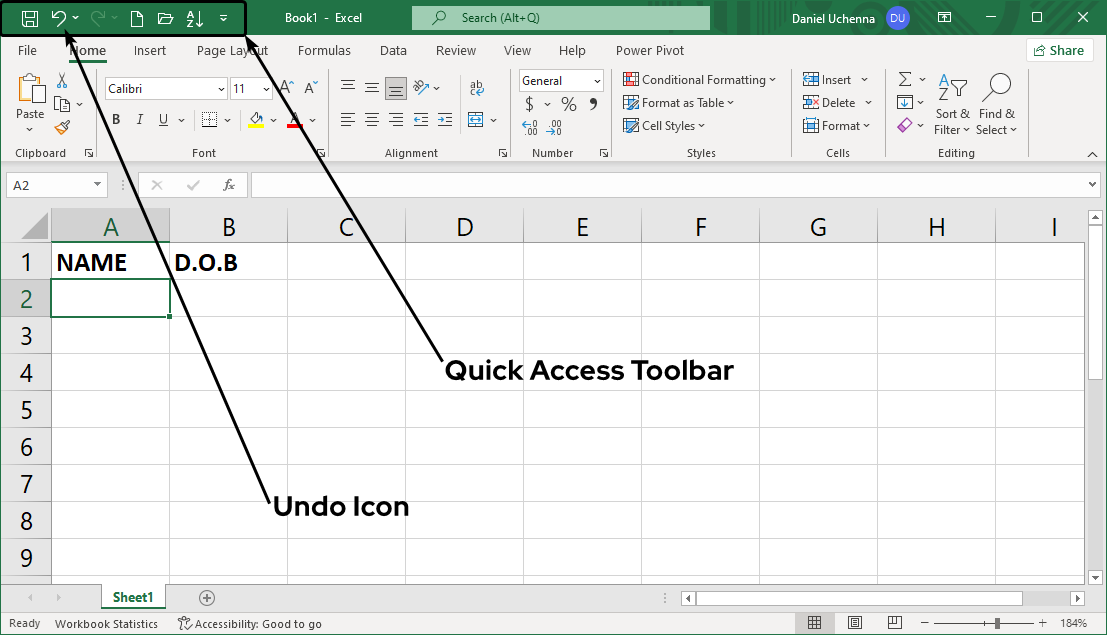1107x635 pixels.
Task: Click the Undo icon
Action: (59, 18)
